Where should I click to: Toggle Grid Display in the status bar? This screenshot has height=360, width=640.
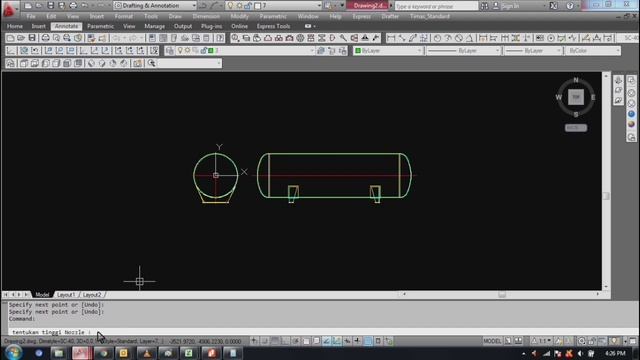pos(275,341)
